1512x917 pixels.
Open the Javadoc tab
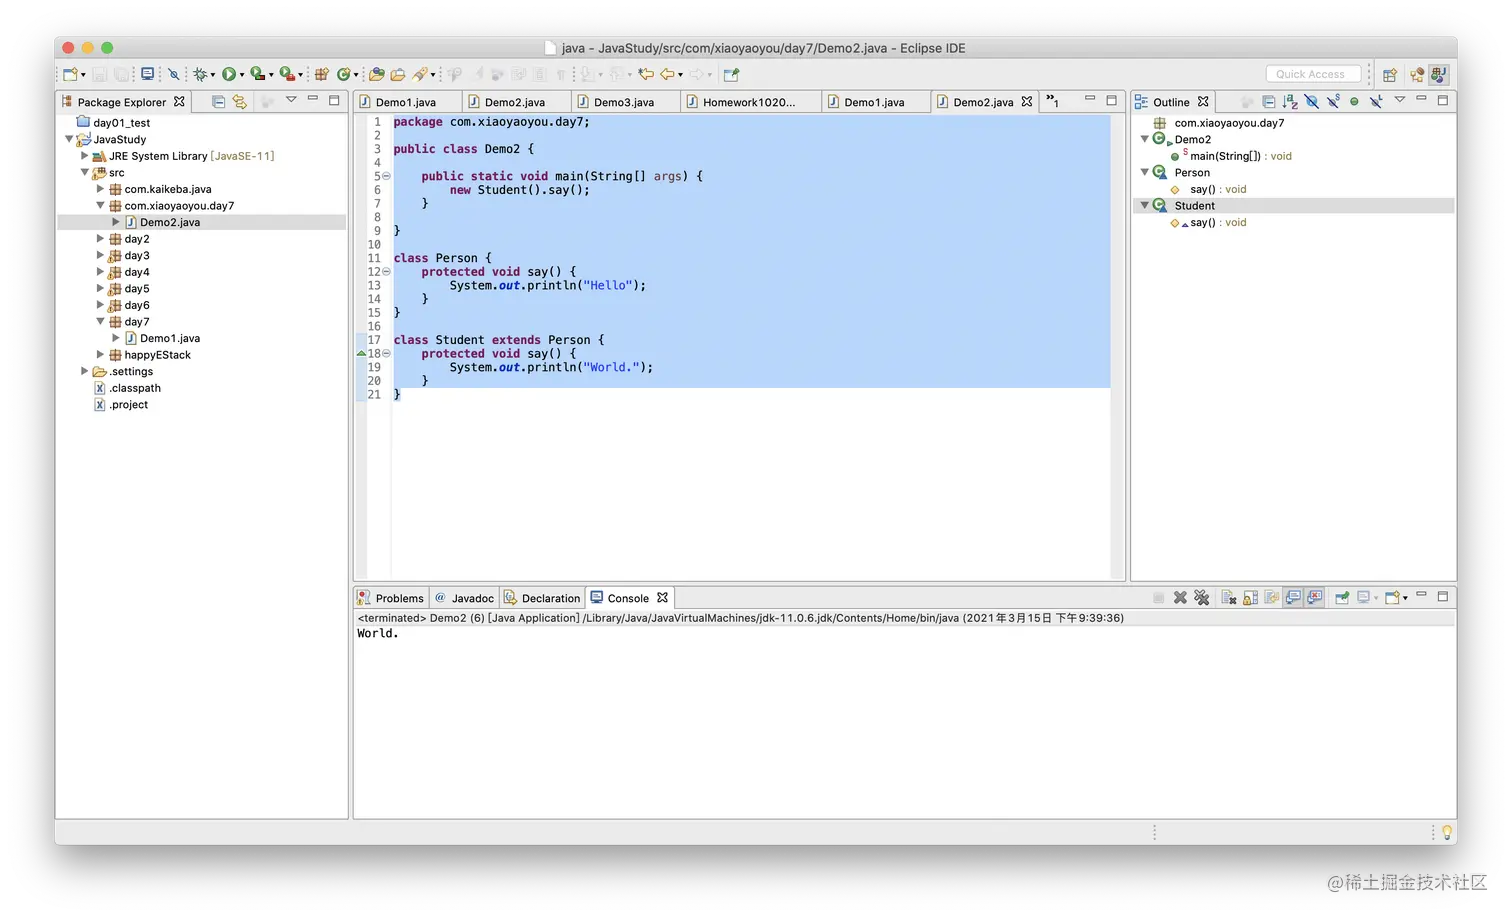point(465,598)
